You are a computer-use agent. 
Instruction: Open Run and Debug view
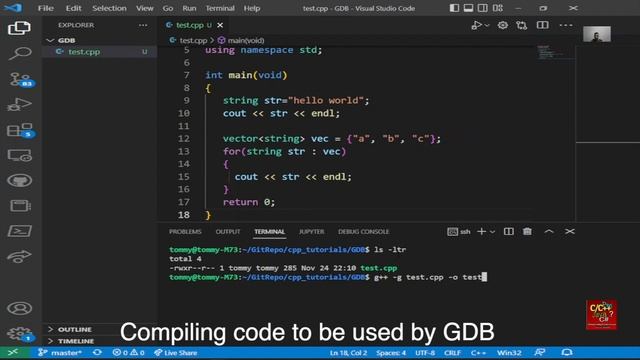point(19,104)
